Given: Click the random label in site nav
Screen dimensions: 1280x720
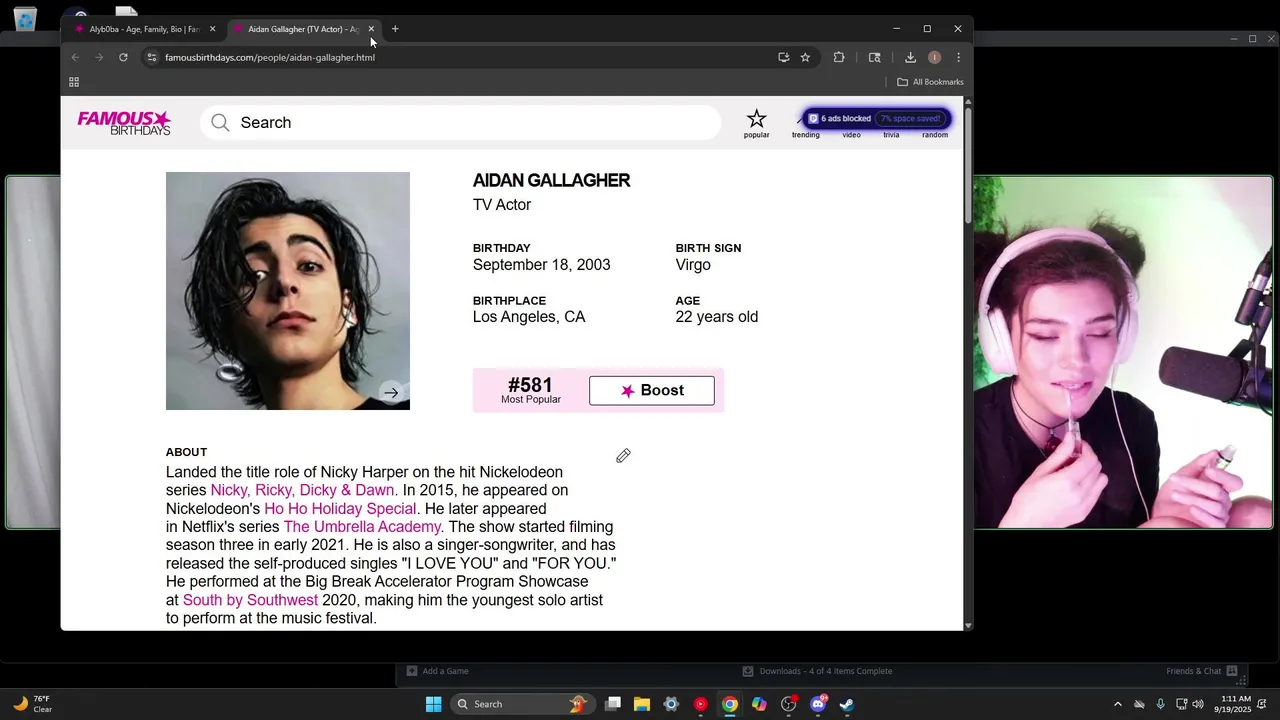Looking at the screenshot, I should click(x=935, y=135).
